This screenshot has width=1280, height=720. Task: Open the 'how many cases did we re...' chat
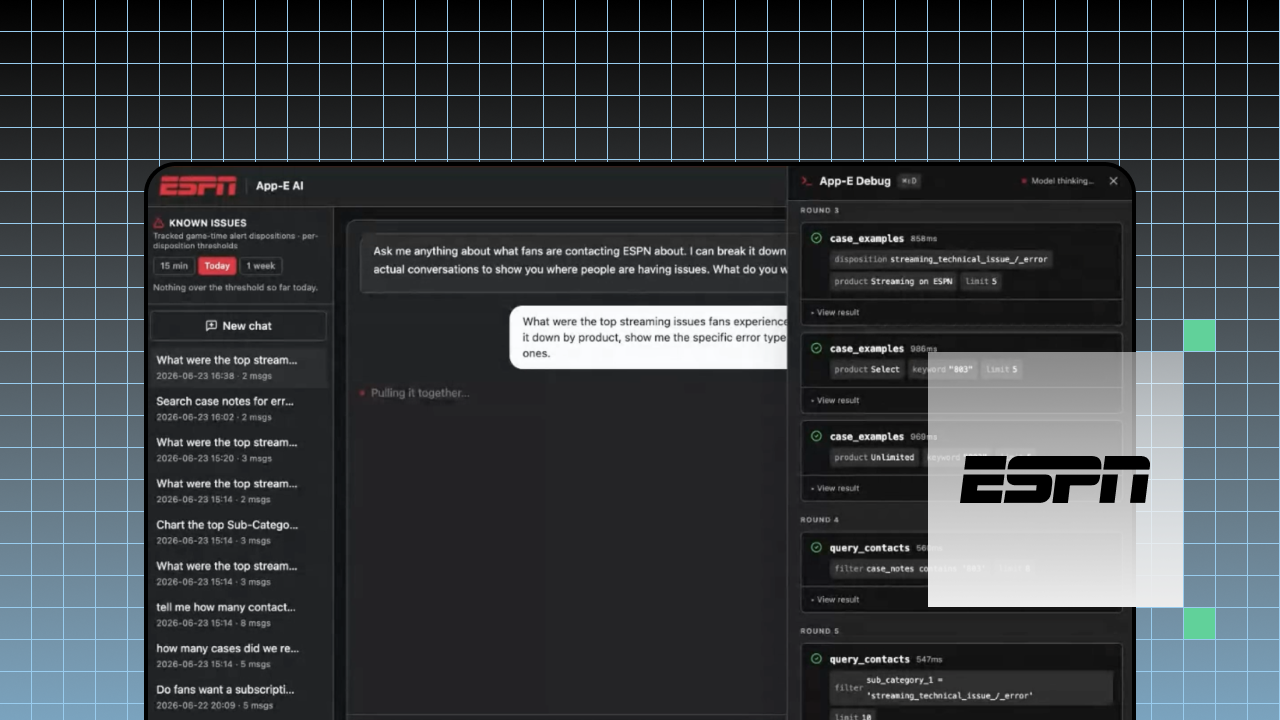point(238,655)
